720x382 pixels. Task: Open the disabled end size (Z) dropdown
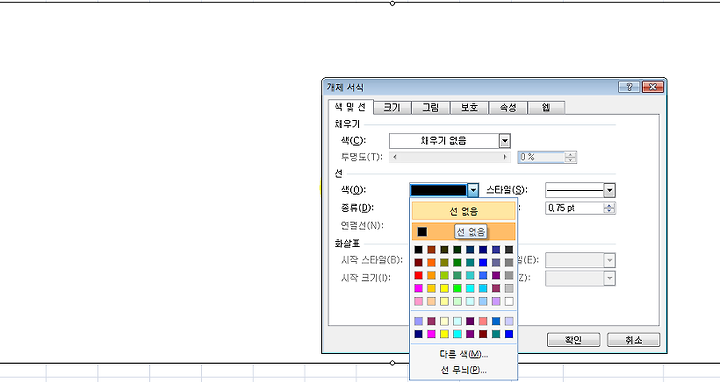pyautogui.click(x=580, y=278)
